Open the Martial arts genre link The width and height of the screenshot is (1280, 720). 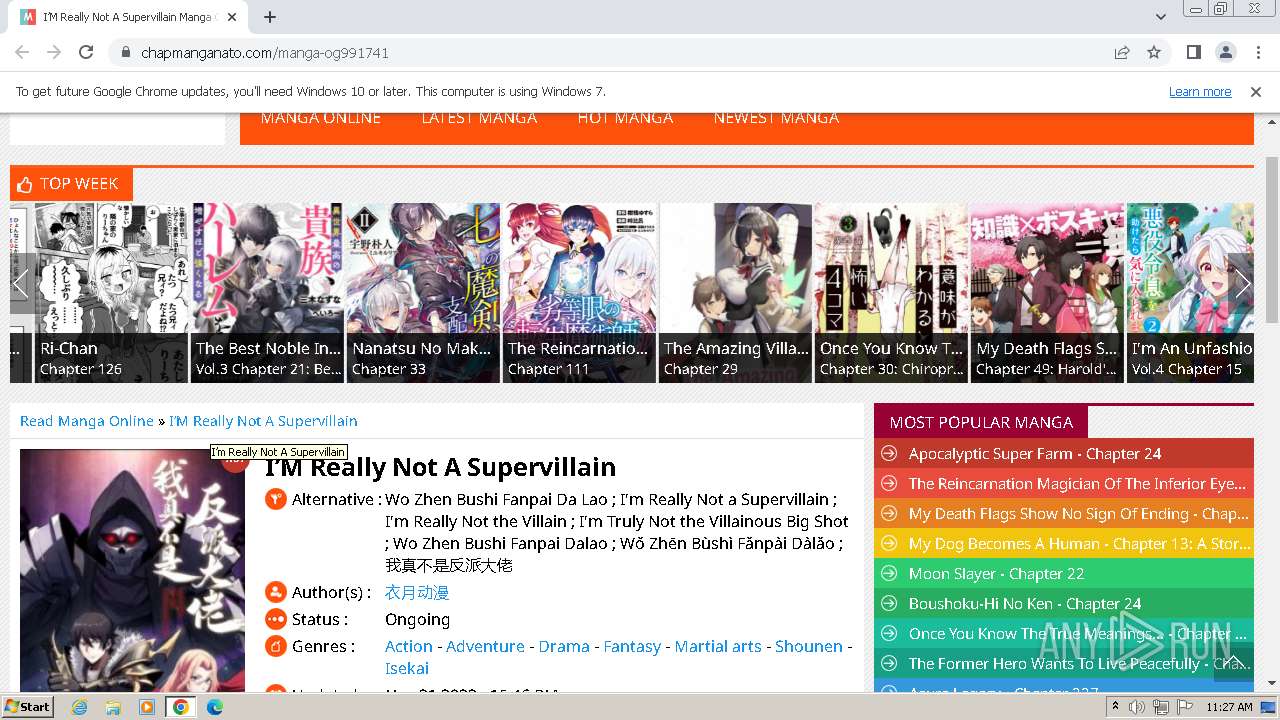[718, 647]
